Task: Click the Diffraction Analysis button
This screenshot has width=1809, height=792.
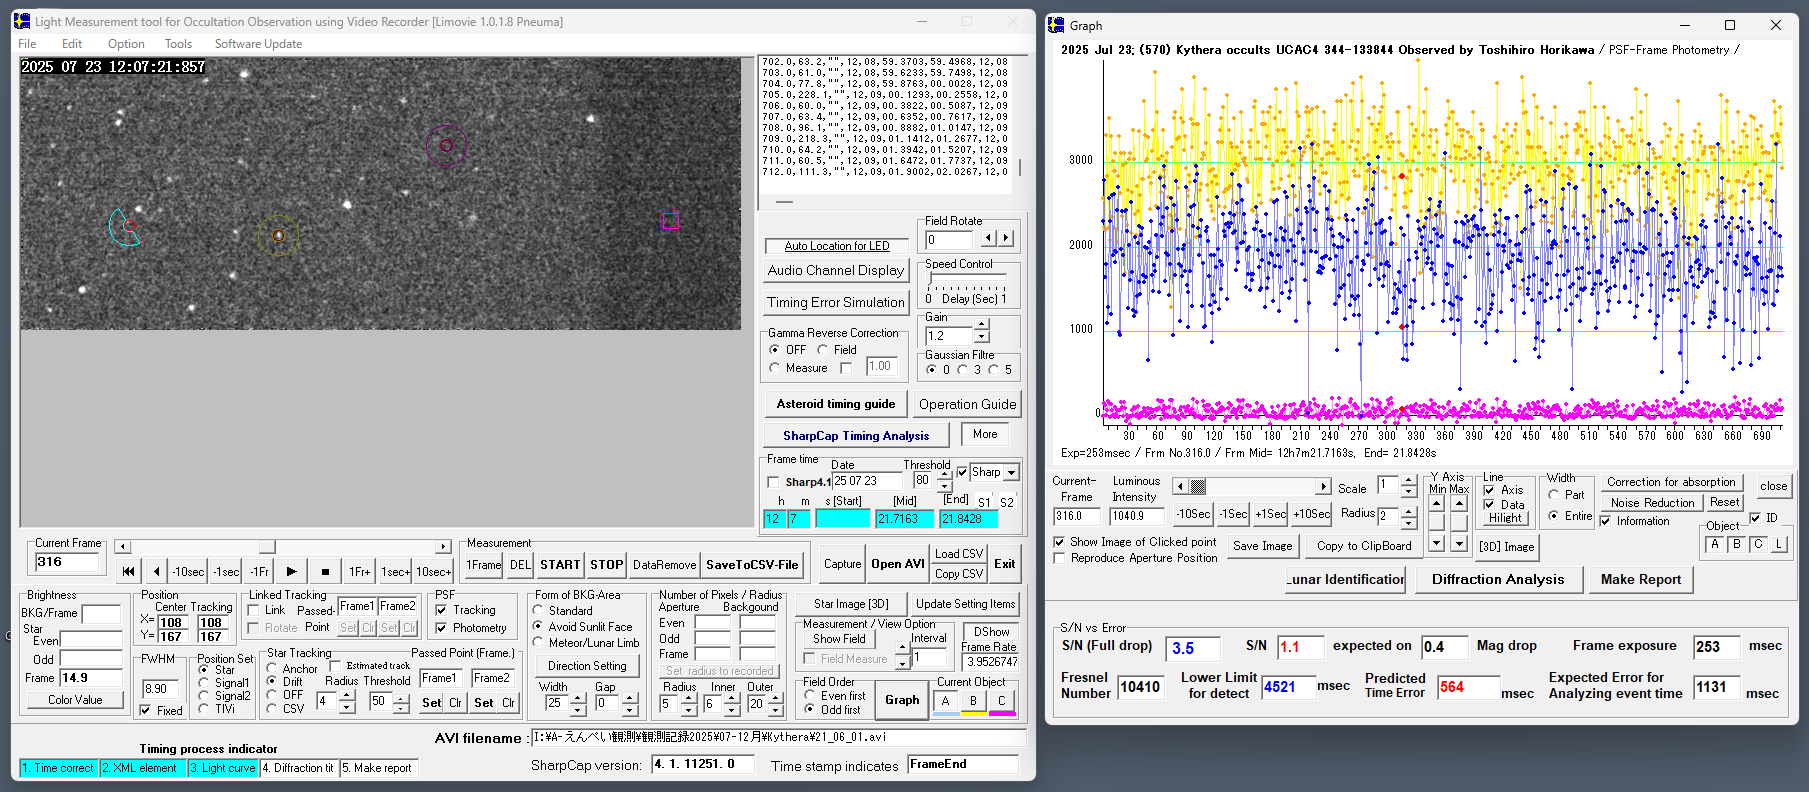Action: (x=1497, y=579)
